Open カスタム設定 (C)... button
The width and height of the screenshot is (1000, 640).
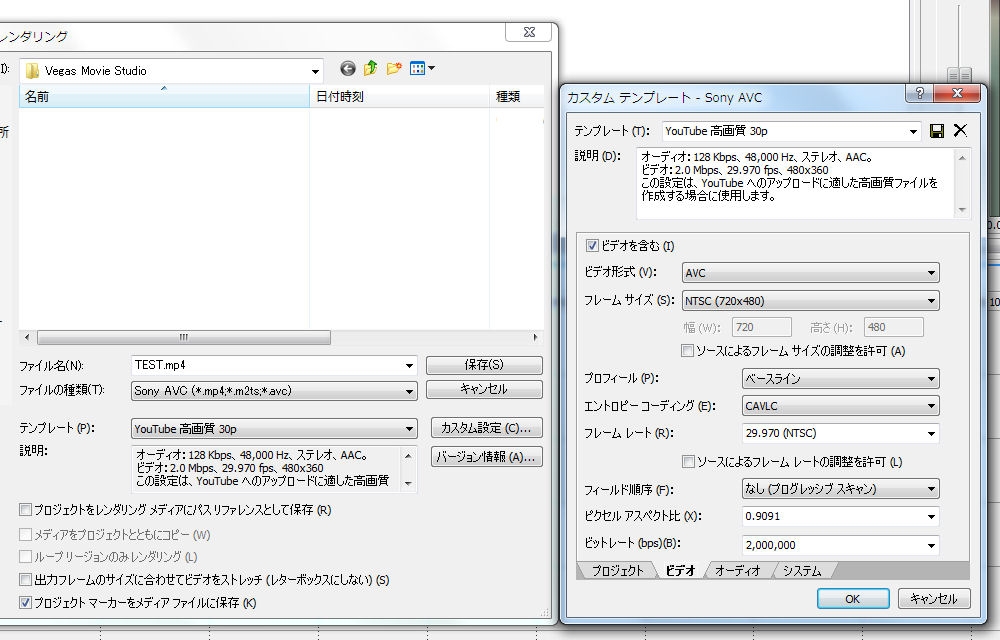tap(487, 428)
